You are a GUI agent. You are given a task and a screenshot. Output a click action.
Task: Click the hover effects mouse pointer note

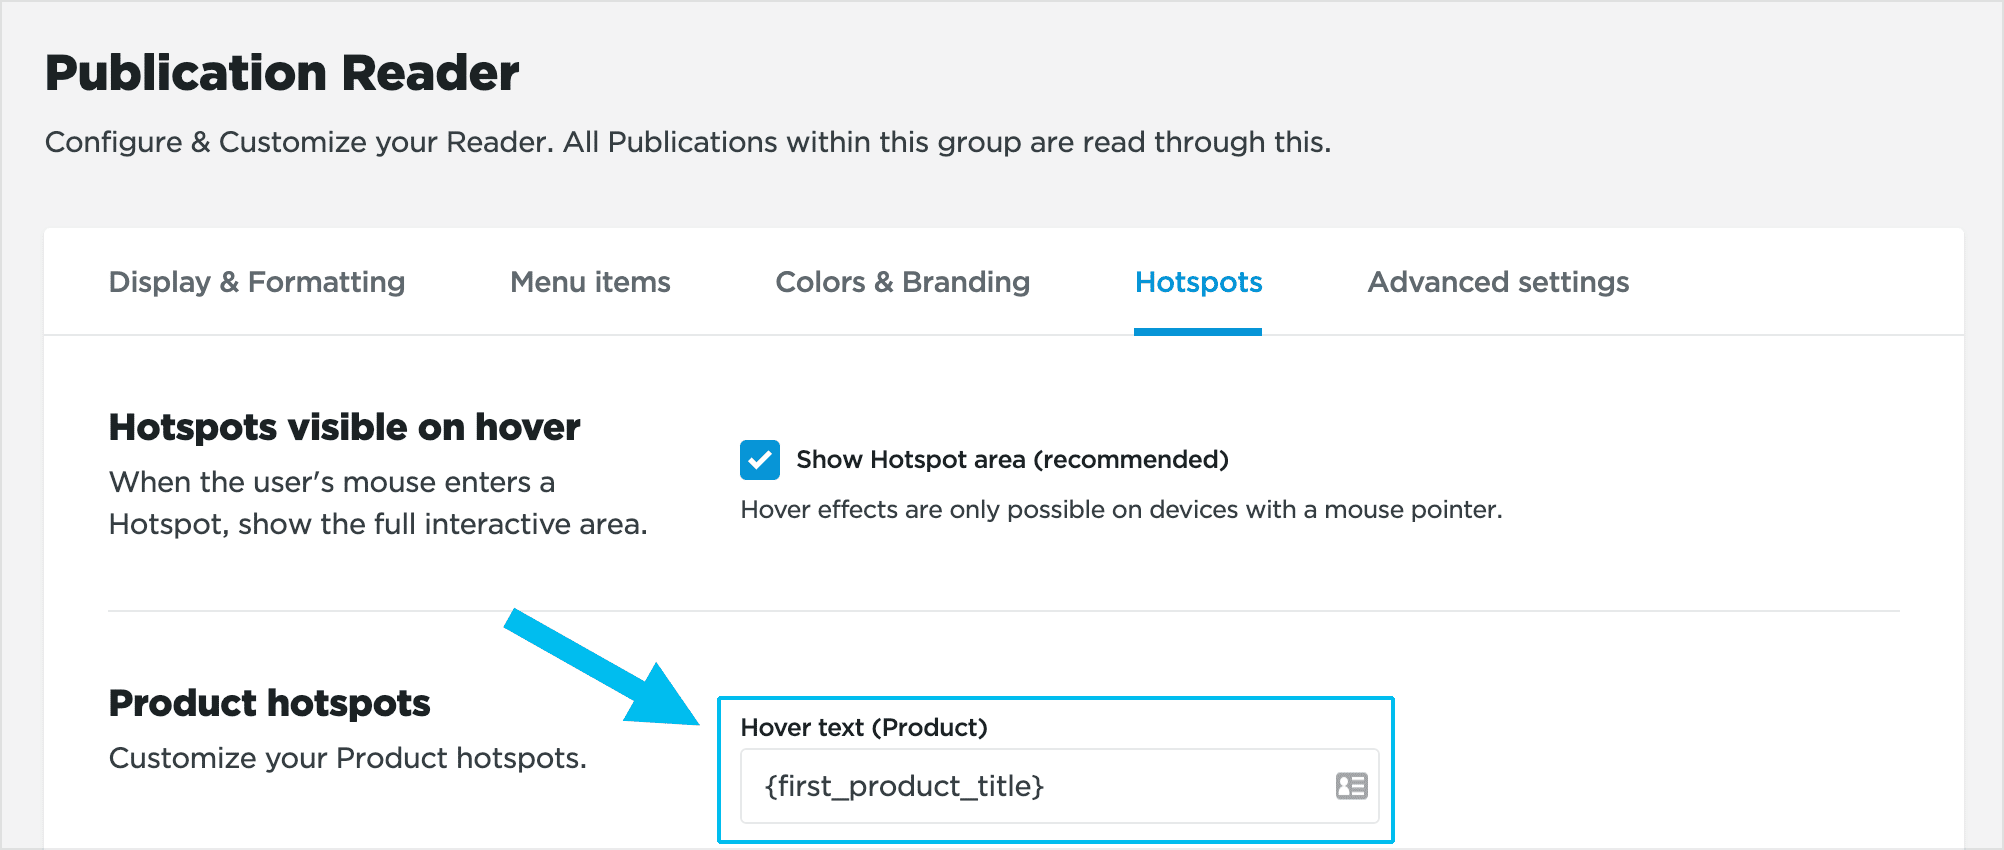click(x=1121, y=510)
